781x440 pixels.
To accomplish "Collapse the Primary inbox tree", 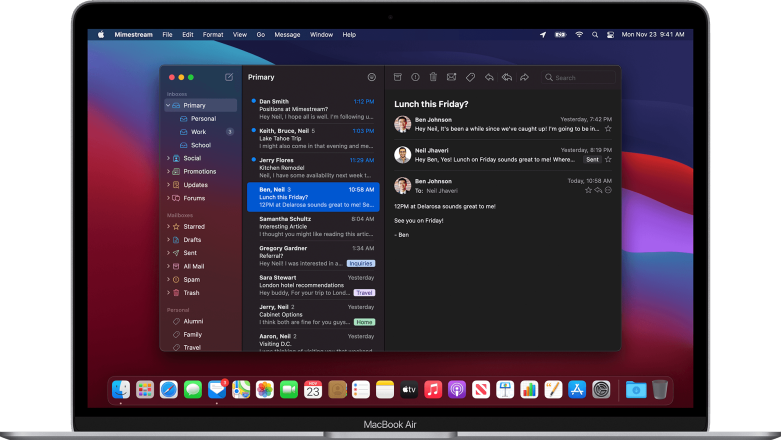I will coord(168,106).
